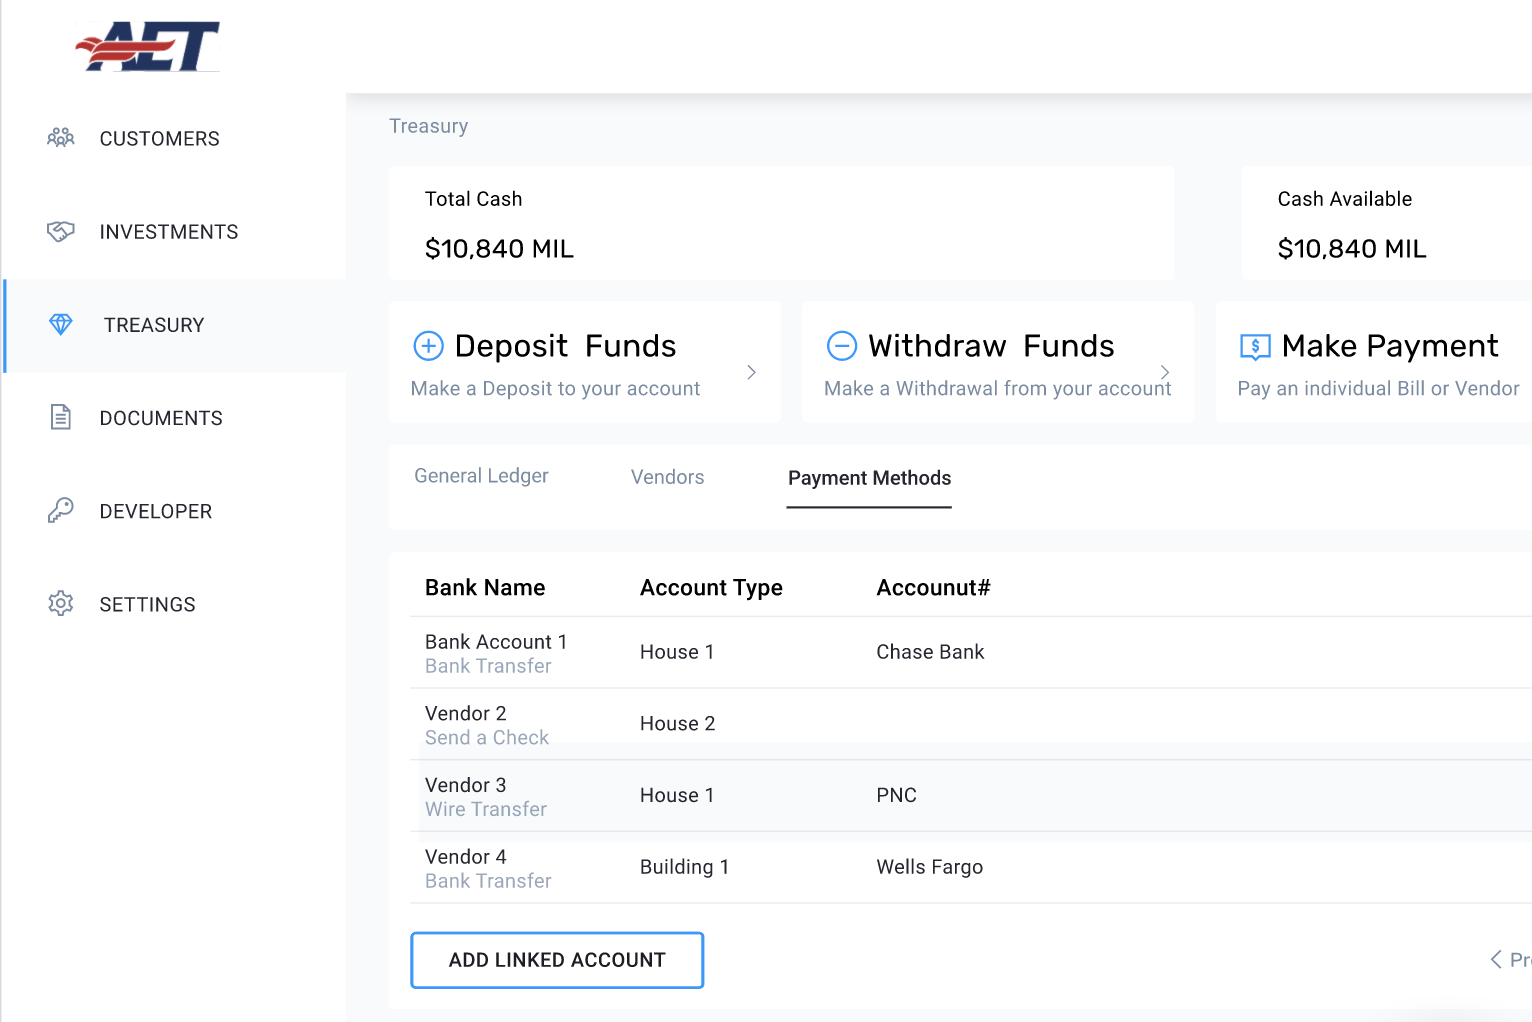Viewport: 1532px width, 1022px height.
Task: Click the AET company logo
Action: point(148,47)
